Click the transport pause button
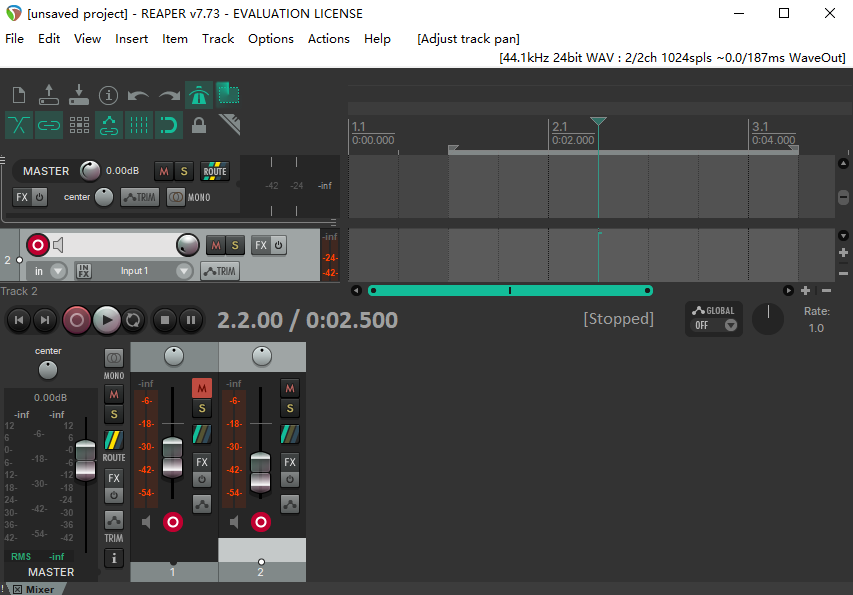This screenshot has width=853, height=595. (x=191, y=320)
